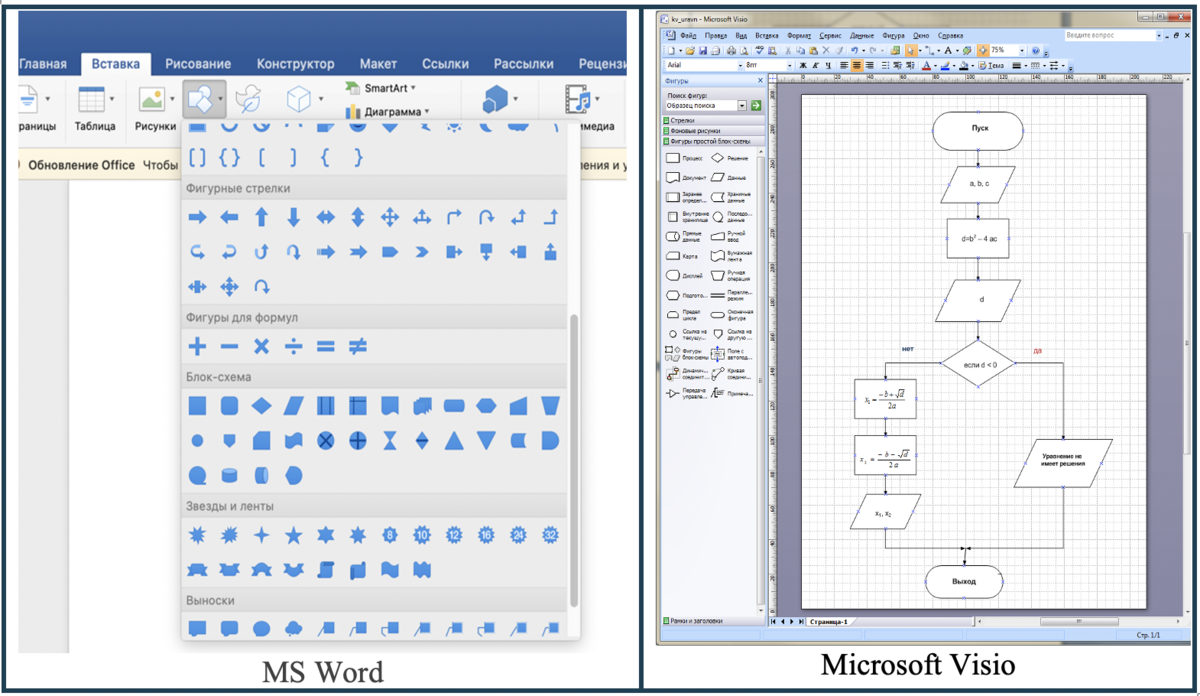Insert flowchart decision diamond in Word

coord(261,405)
